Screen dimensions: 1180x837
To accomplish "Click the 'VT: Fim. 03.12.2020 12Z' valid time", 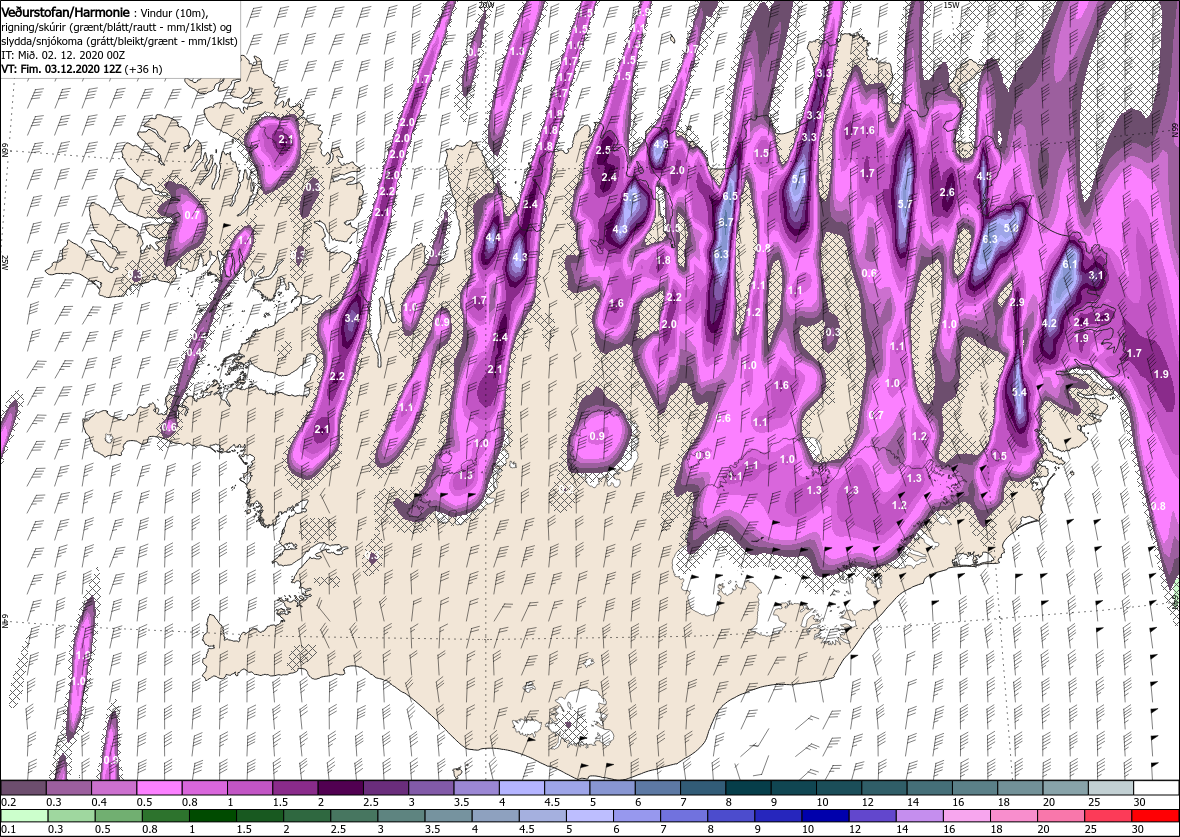I will click(61, 68).
